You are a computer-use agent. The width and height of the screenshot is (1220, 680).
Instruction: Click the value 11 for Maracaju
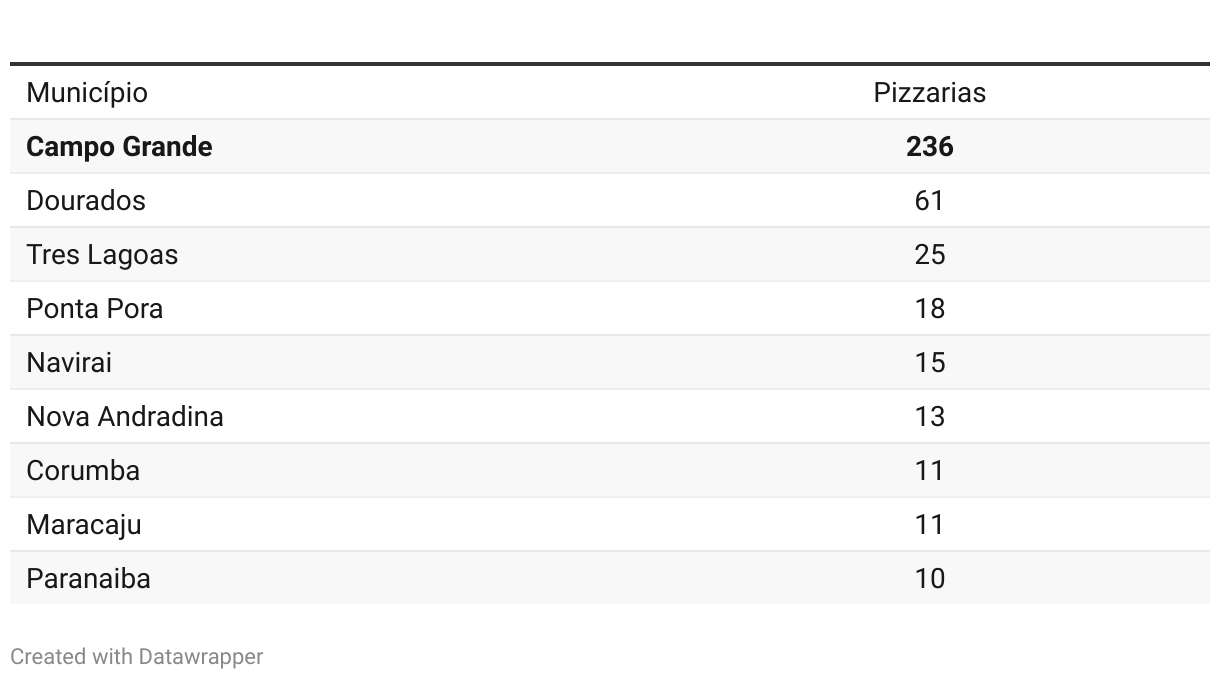point(929,525)
